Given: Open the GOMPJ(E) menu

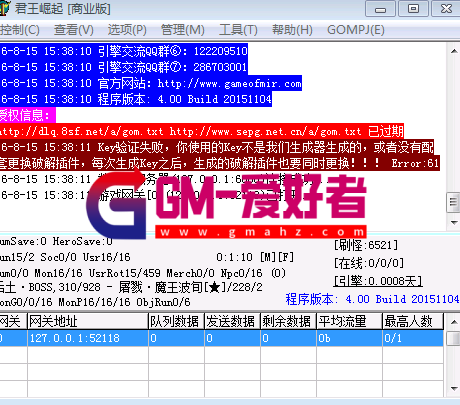Looking at the screenshot, I should click(356, 30).
